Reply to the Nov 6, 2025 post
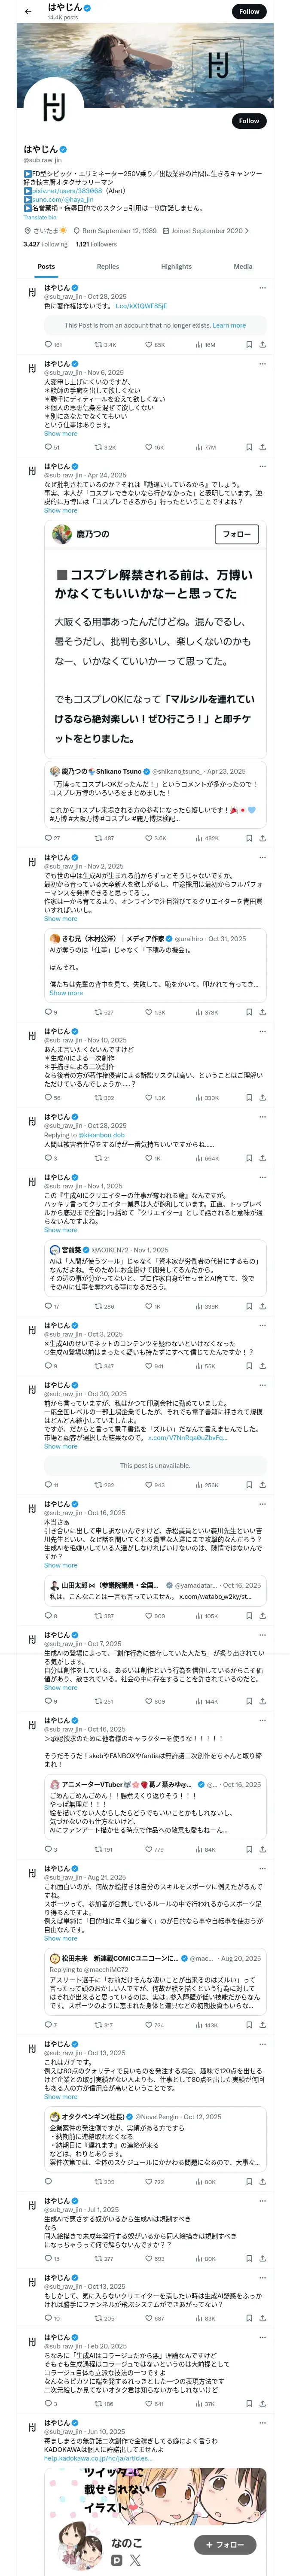290x2576 pixels. [x=48, y=447]
